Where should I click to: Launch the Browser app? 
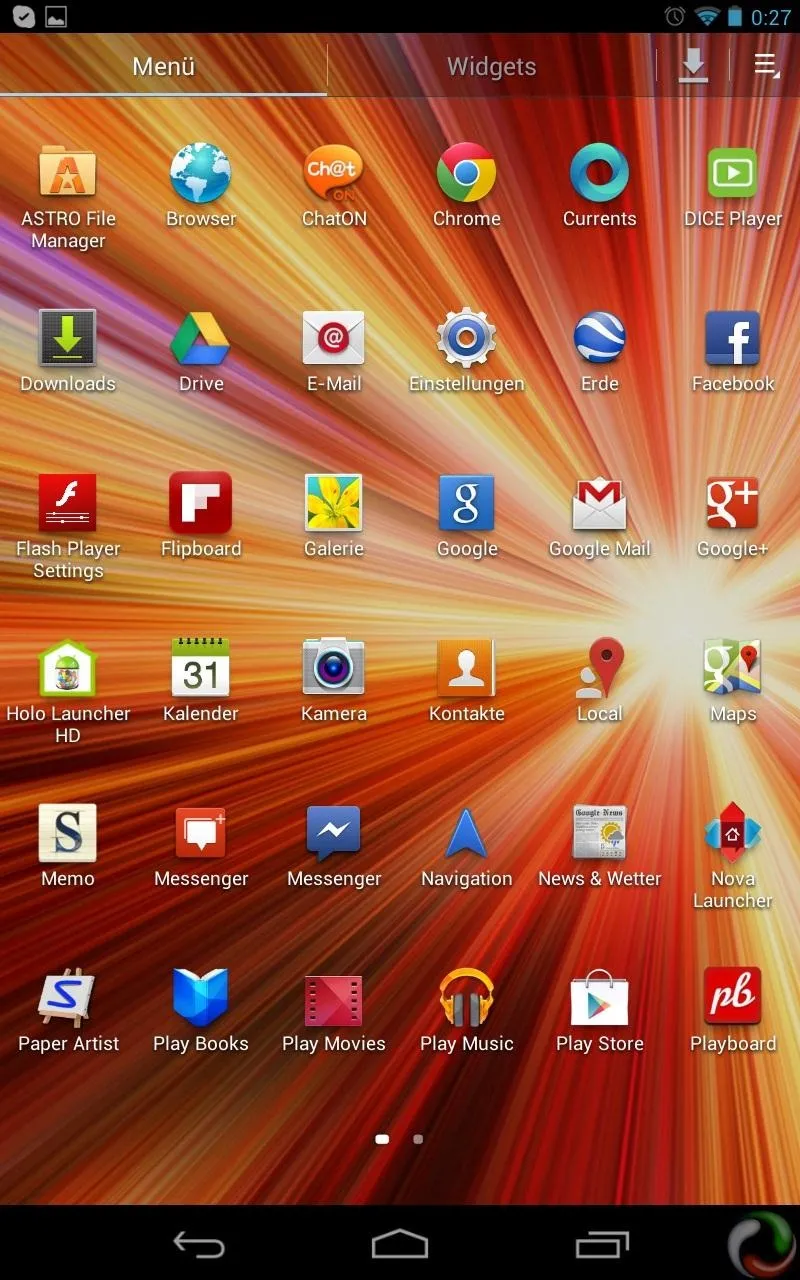(201, 185)
